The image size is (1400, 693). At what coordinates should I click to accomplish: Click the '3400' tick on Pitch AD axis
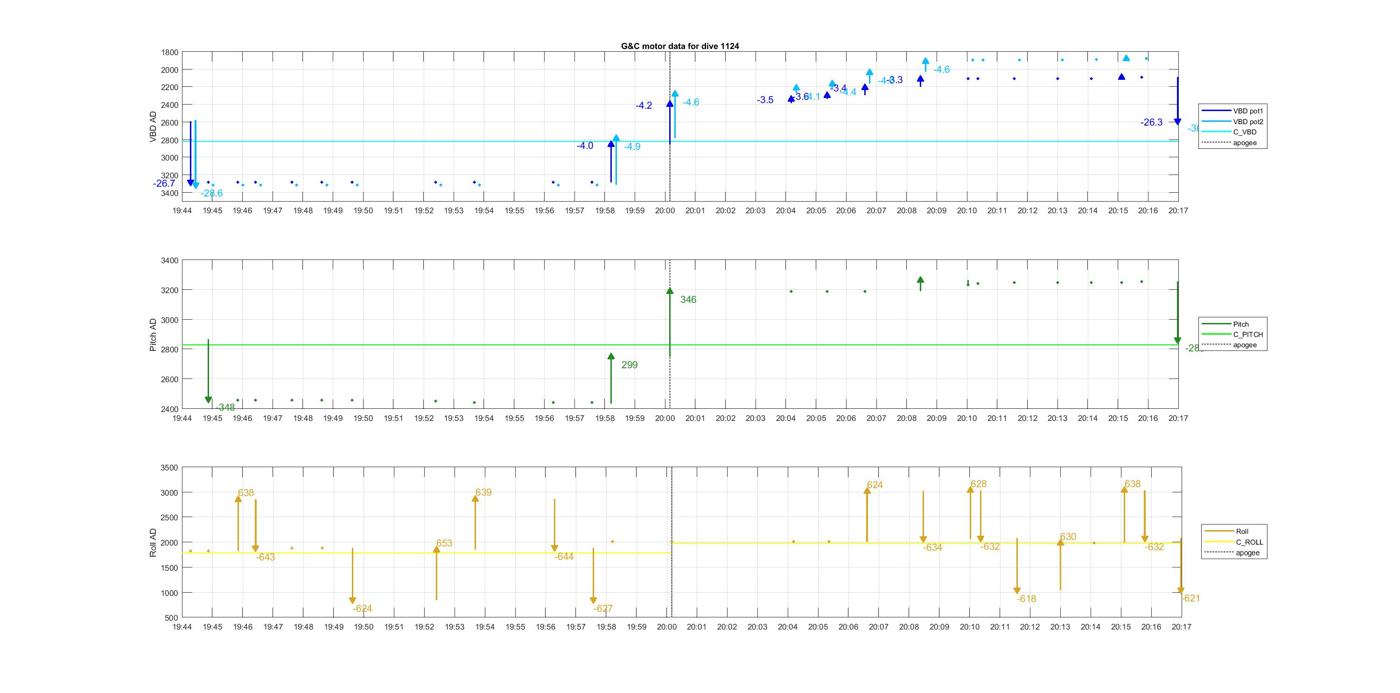170,261
